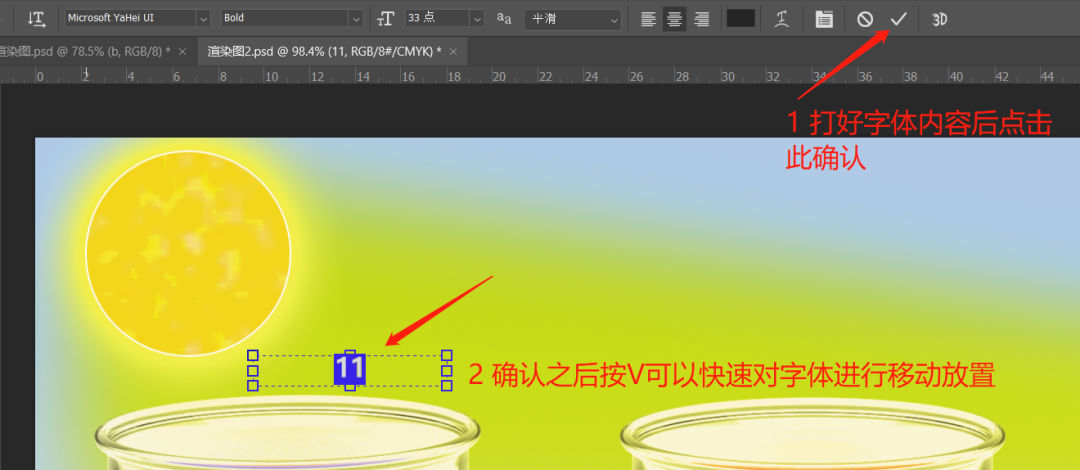
Task: Click the top-left text box handle
Action: coord(253,356)
